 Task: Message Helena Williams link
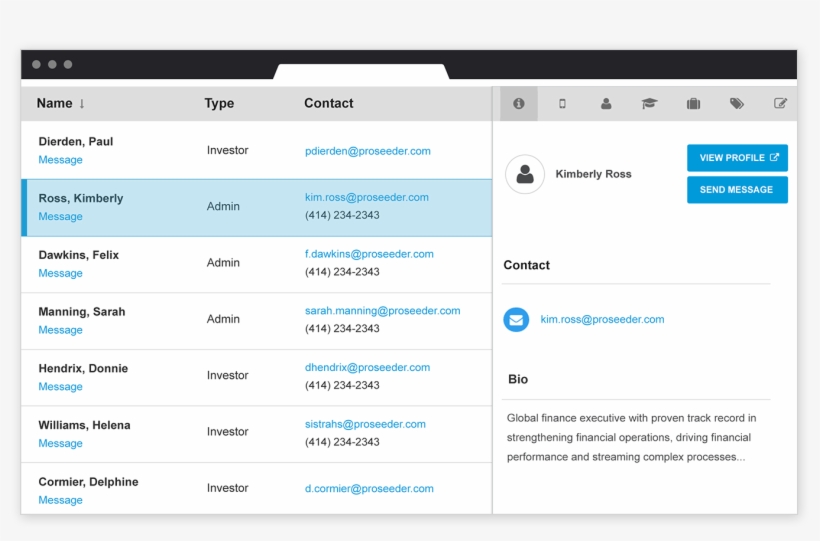tap(61, 443)
